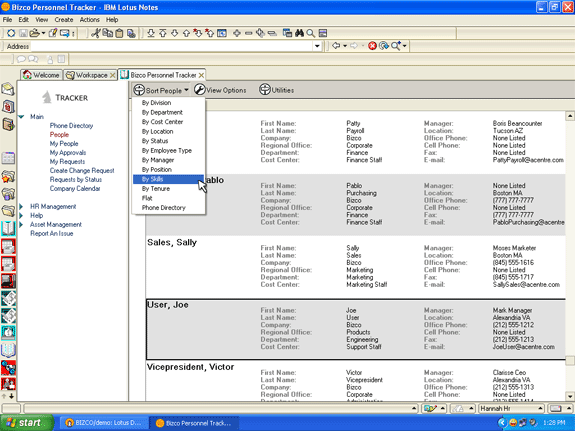
Task: Click the chat bubble icon below address bar
Action: point(21,59)
